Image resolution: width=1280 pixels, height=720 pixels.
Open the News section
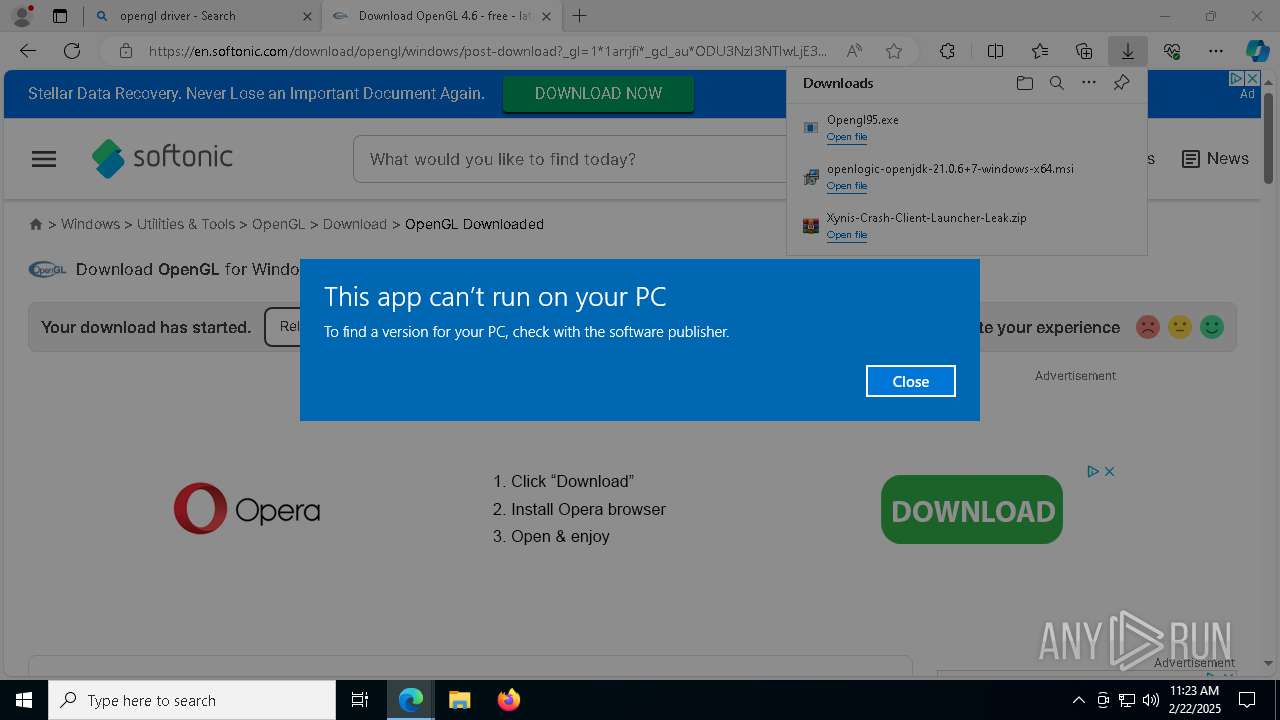click(x=1215, y=159)
